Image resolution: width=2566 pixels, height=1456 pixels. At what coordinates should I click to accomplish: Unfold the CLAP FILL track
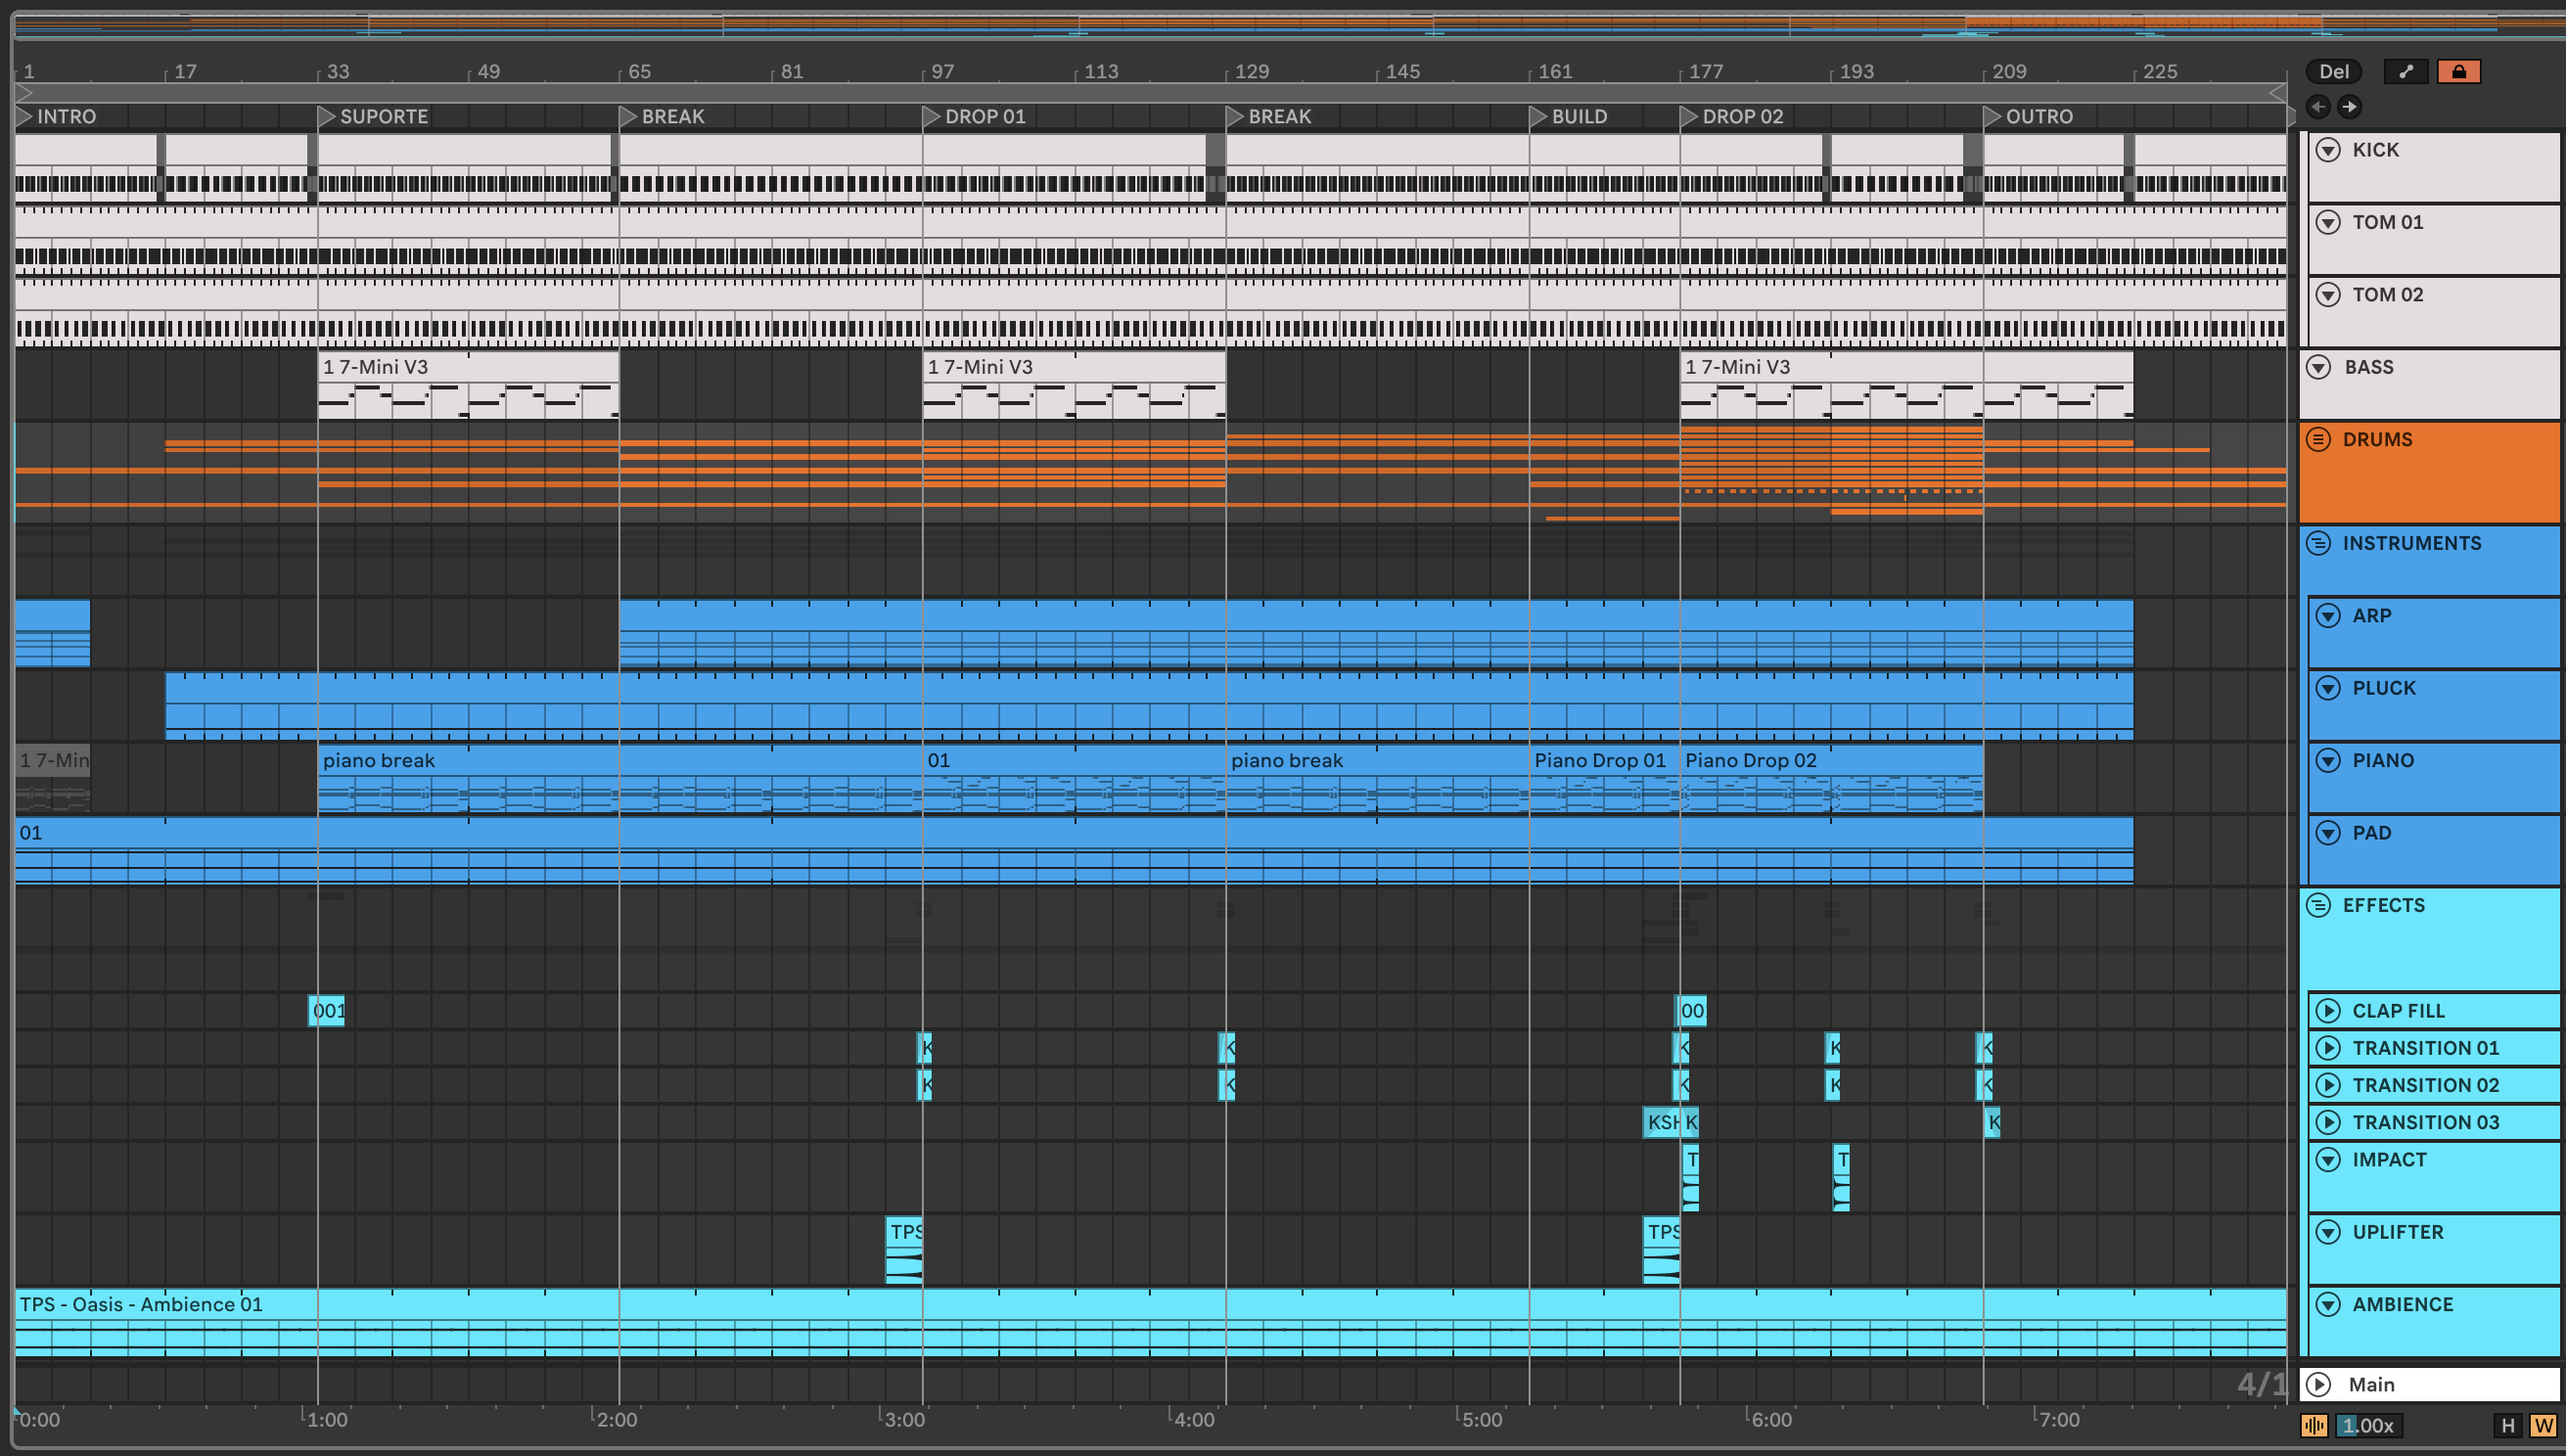2328,1011
